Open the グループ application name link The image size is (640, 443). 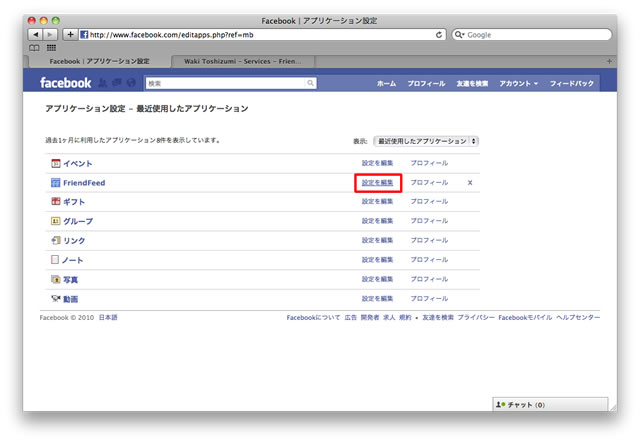78,221
